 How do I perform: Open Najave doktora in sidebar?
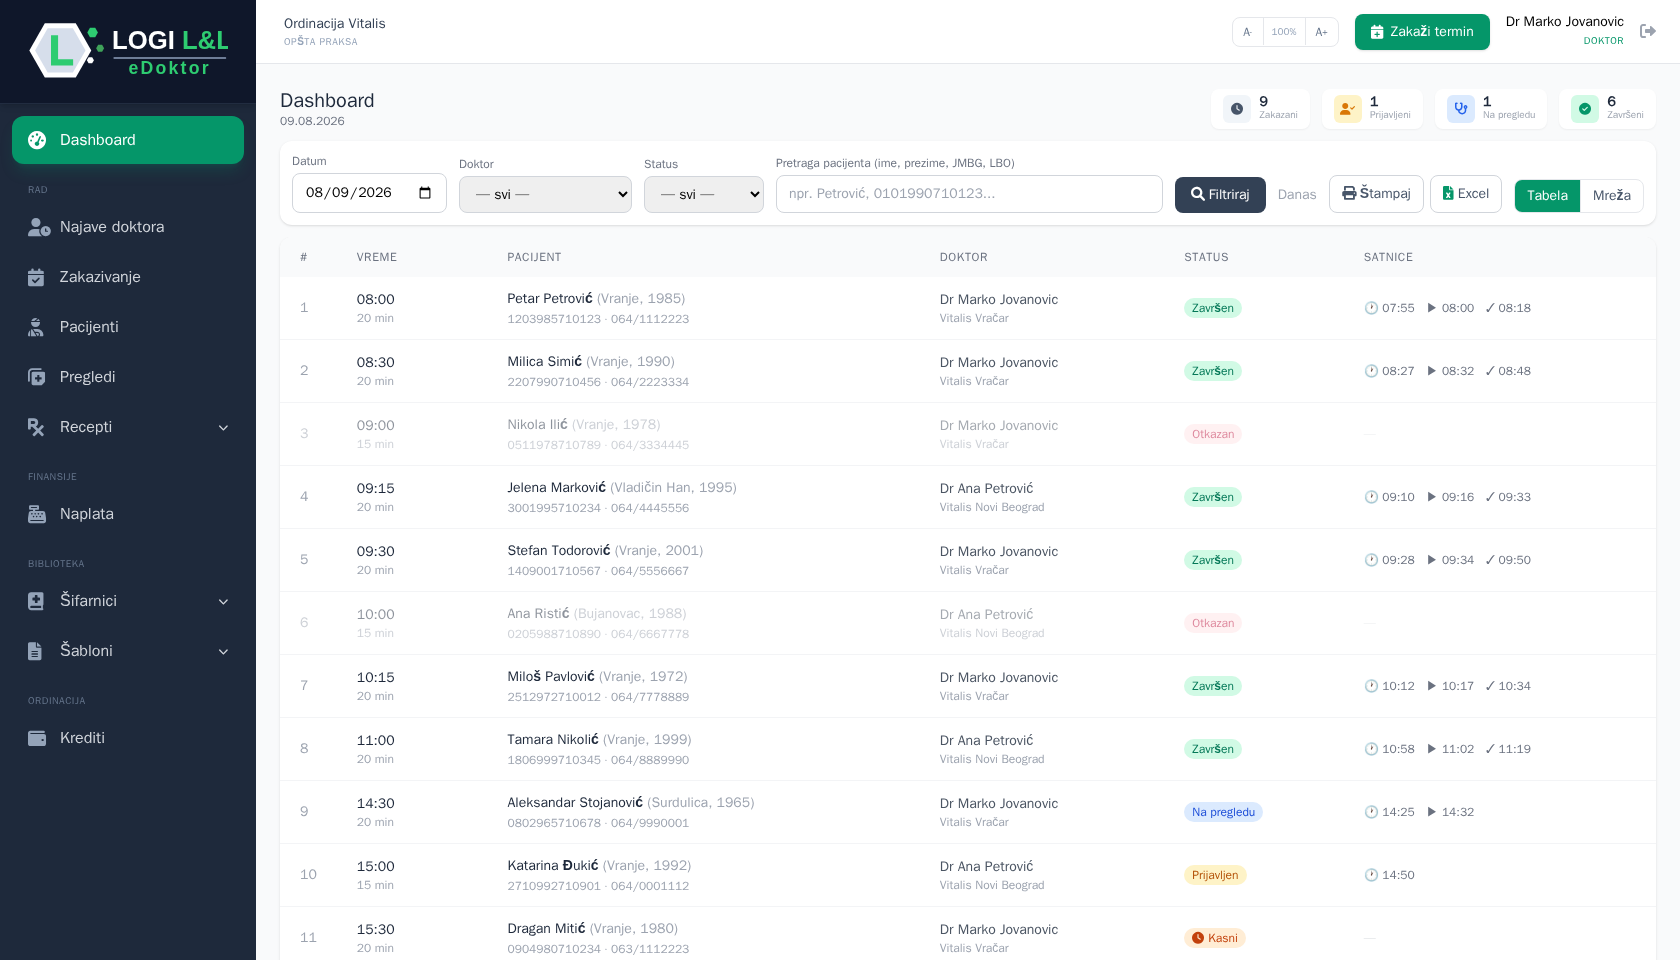point(128,227)
